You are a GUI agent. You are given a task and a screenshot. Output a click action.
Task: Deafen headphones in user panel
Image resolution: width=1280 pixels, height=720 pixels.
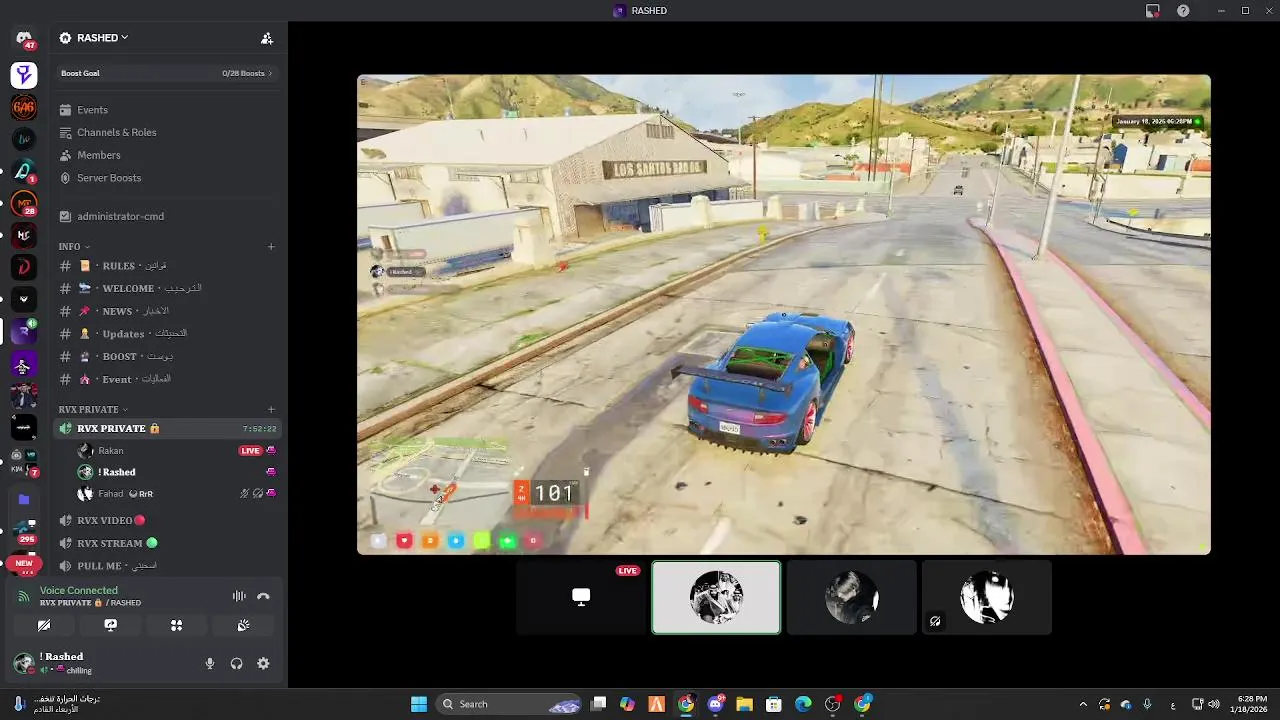[237, 663]
